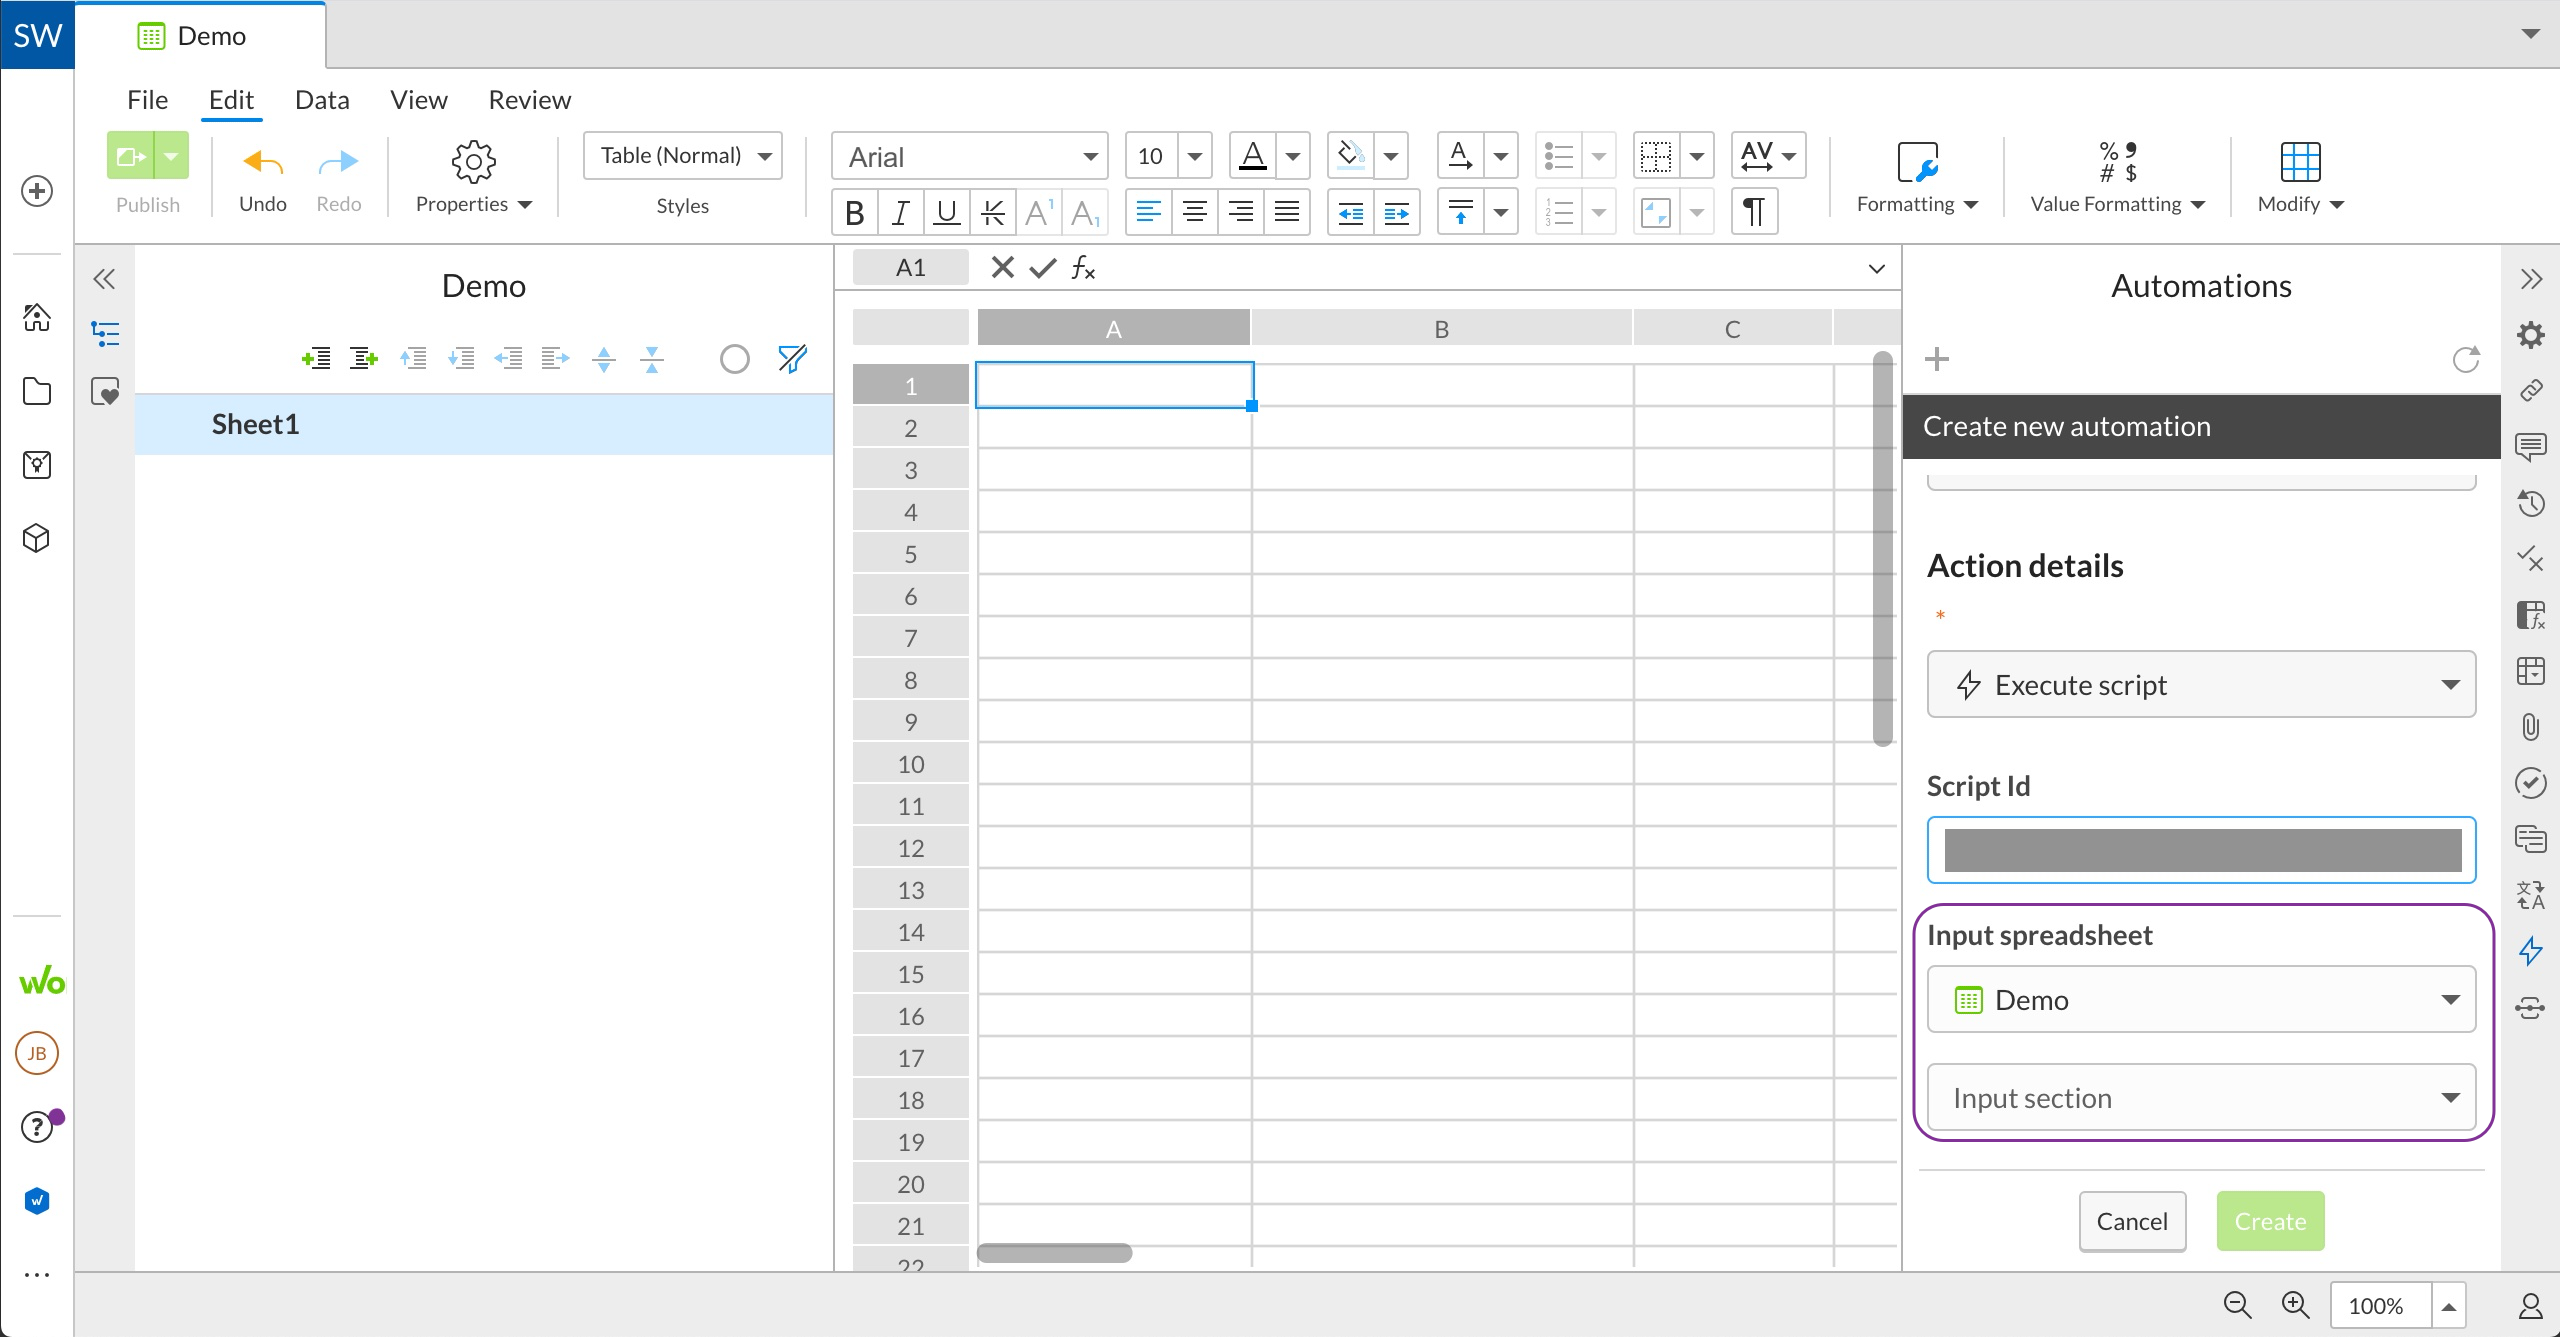Viewport: 2560px width, 1337px height.
Task: Open the Input section dropdown
Action: coord(2199,1096)
